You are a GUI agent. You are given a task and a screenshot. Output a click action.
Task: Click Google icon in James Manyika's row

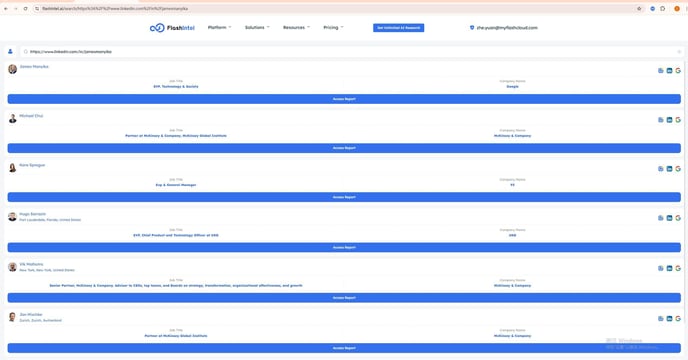[678, 71]
